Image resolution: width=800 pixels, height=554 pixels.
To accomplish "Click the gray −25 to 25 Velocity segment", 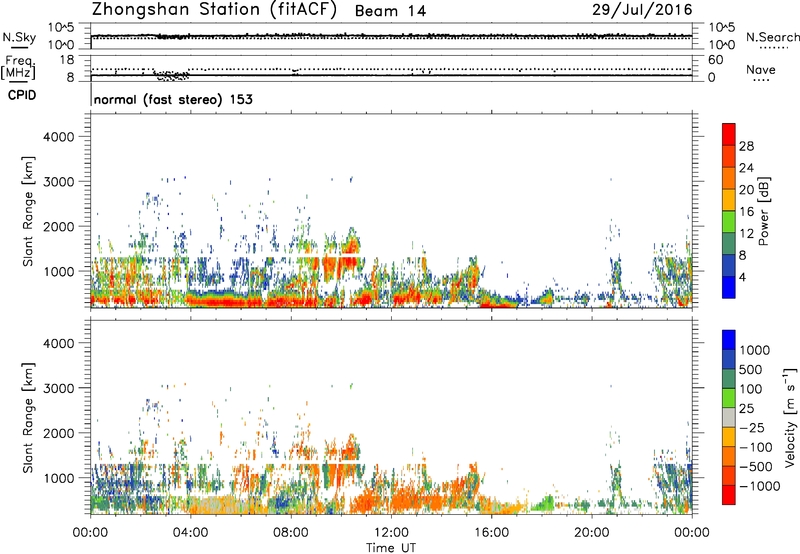I will point(729,417).
